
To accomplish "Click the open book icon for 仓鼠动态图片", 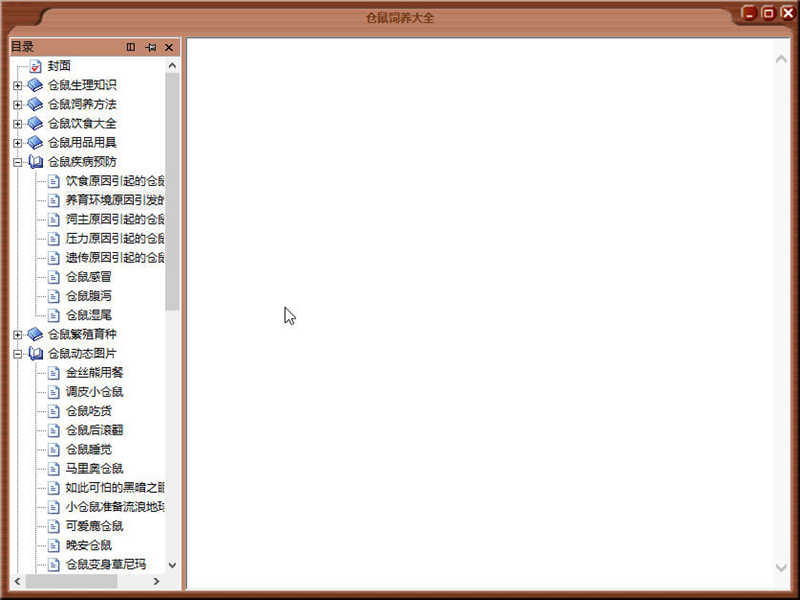I will click(x=36, y=353).
